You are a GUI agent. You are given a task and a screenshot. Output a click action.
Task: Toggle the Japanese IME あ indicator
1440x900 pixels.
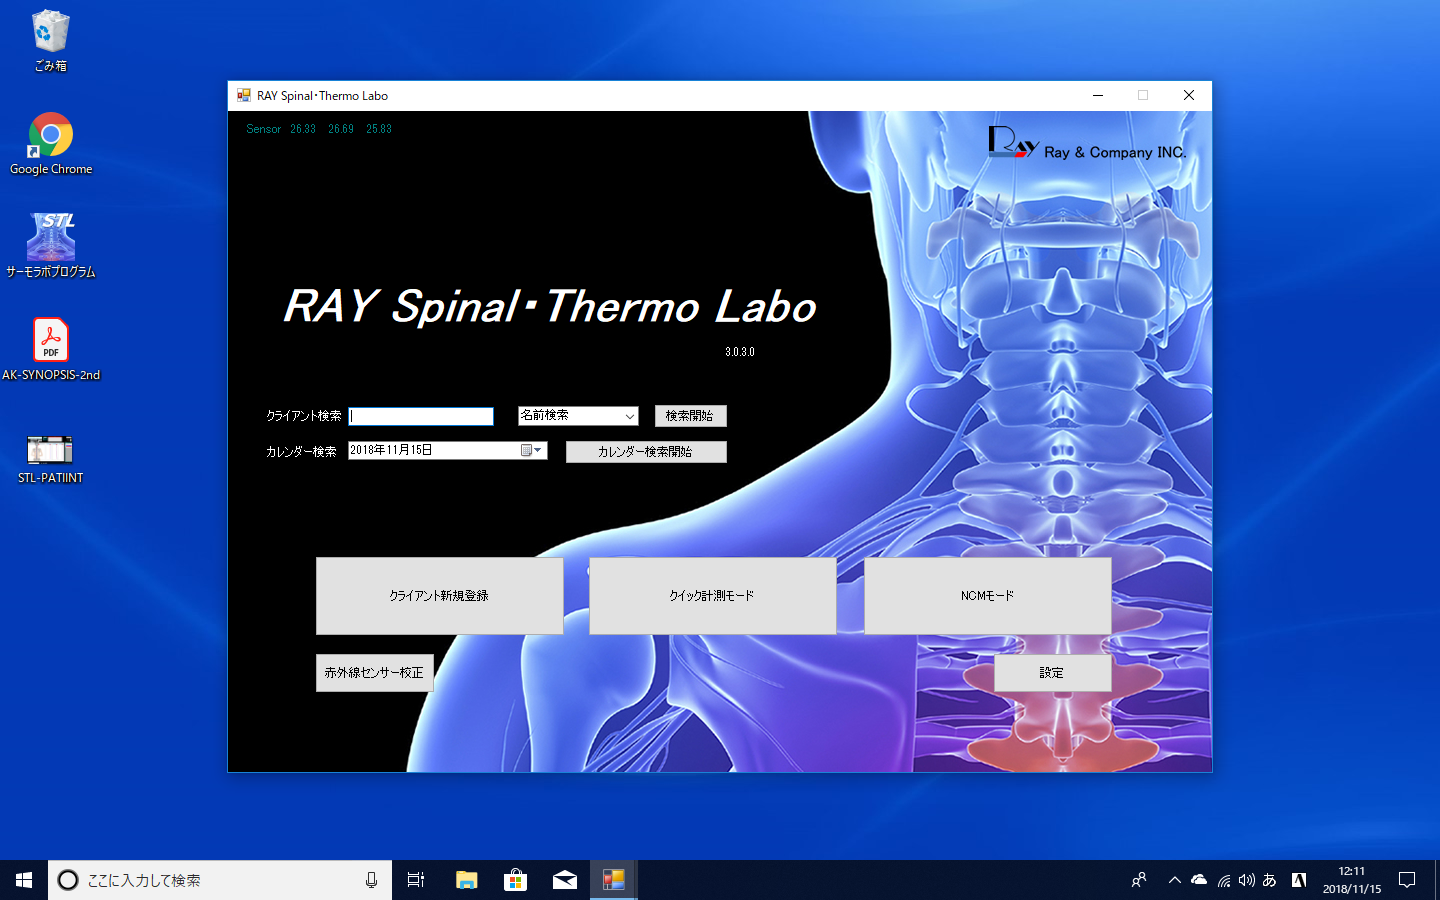pos(1270,880)
